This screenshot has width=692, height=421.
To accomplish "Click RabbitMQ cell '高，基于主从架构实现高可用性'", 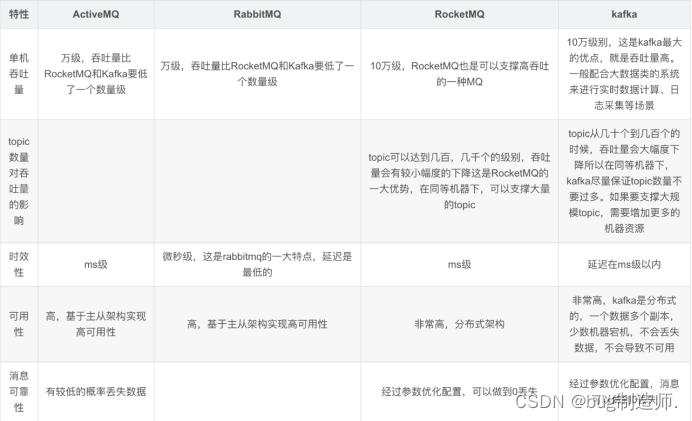I will pos(257,324).
